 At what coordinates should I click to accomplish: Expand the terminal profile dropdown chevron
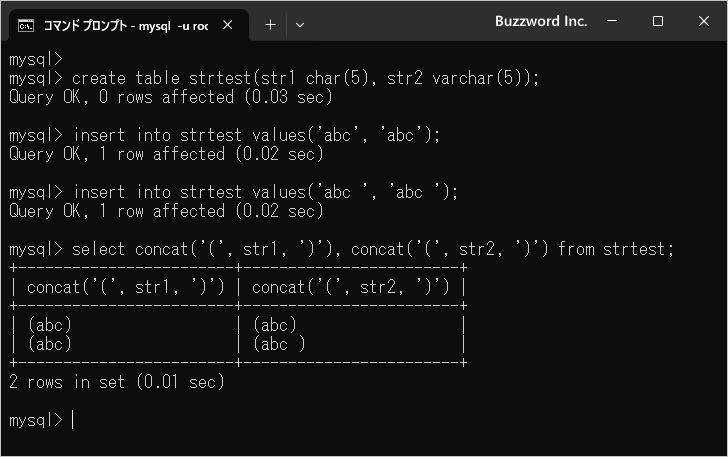coord(300,25)
